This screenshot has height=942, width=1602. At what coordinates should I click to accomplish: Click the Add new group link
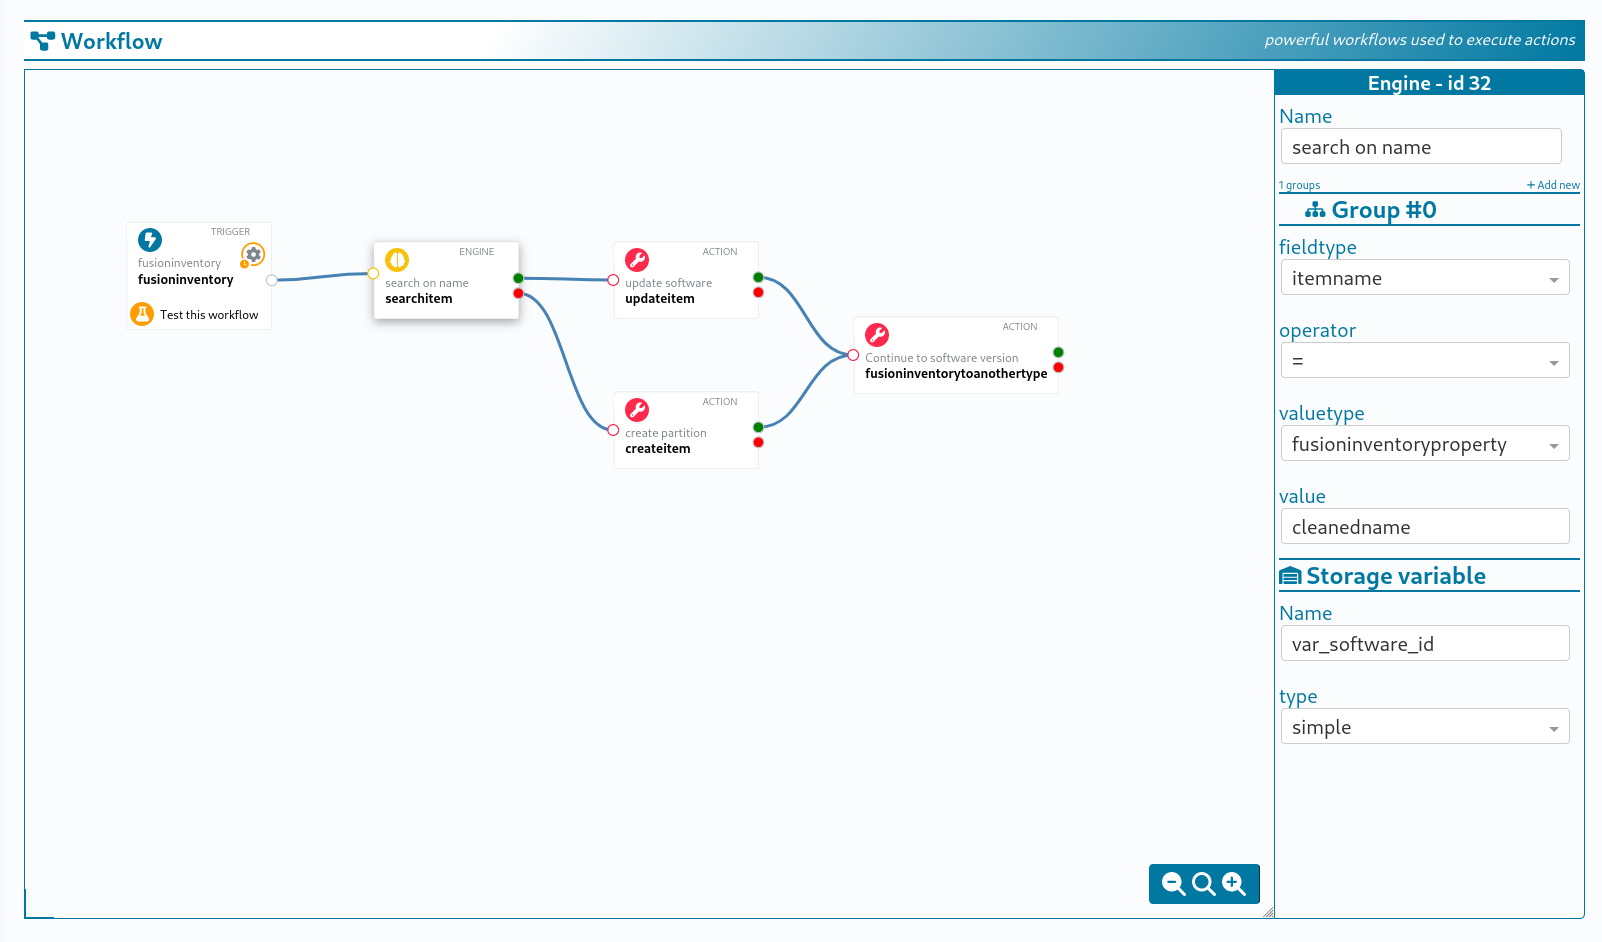(x=1553, y=185)
